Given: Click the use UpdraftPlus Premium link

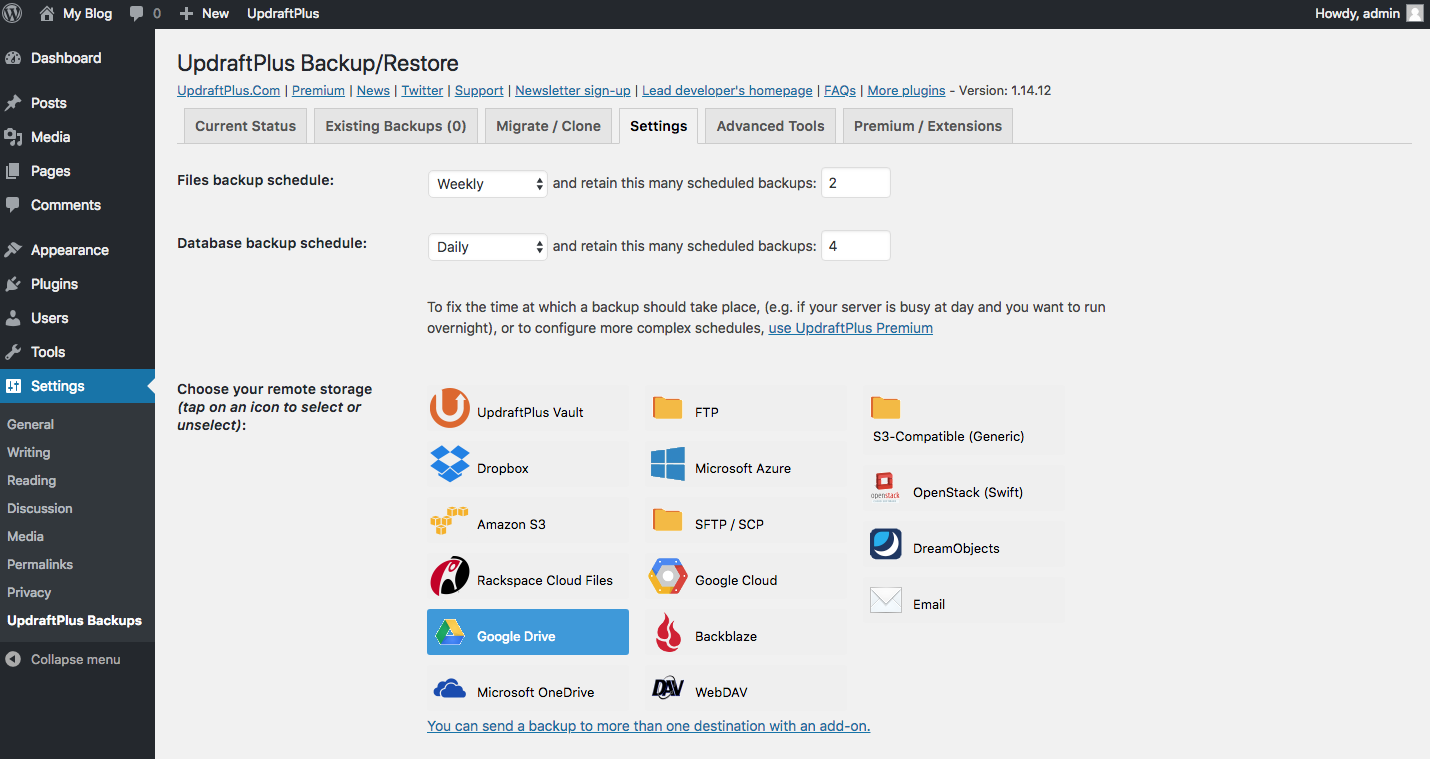Looking at the screenshot, I should click(850, 328).
